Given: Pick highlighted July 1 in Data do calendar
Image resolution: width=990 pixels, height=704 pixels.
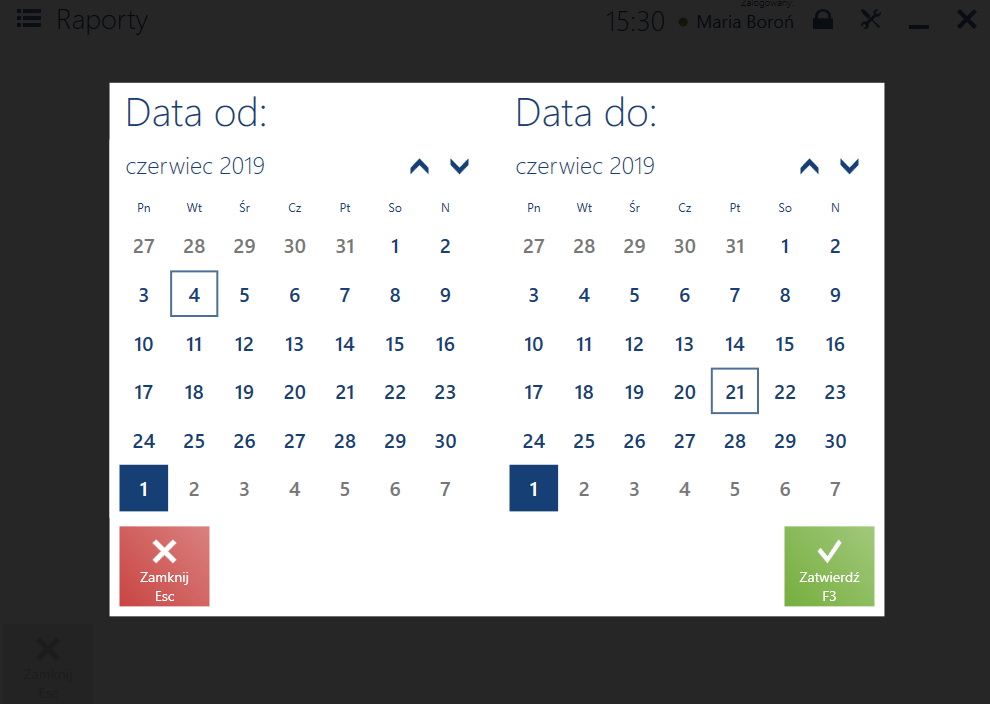Looking at the screenshot, I should pos(534,489).
